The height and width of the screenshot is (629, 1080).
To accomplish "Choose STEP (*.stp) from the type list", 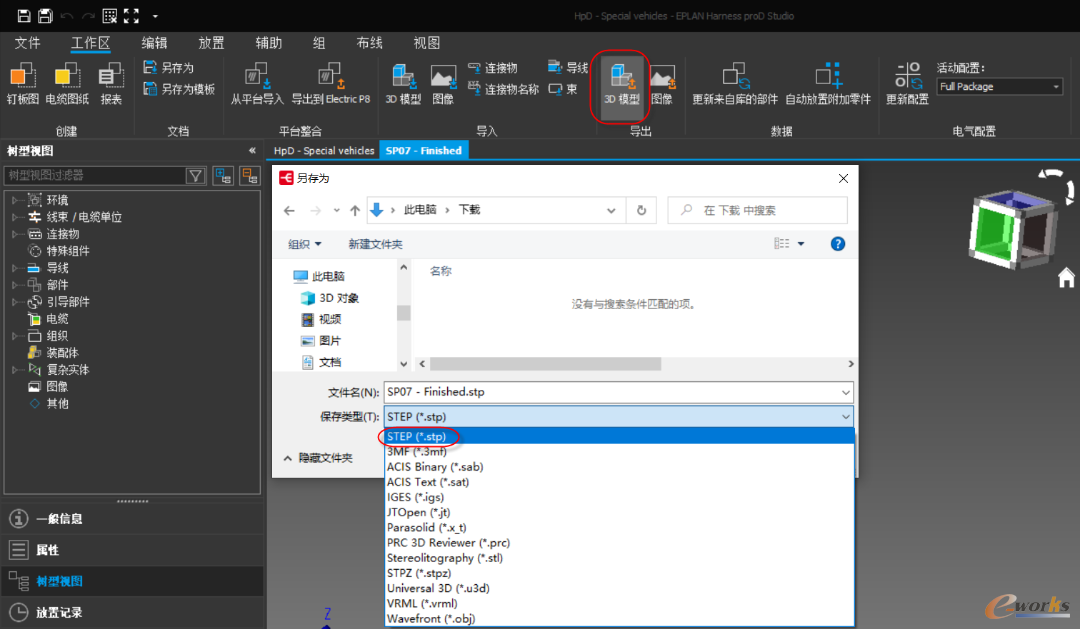I will pyautogui.click(x=619, y=436).
